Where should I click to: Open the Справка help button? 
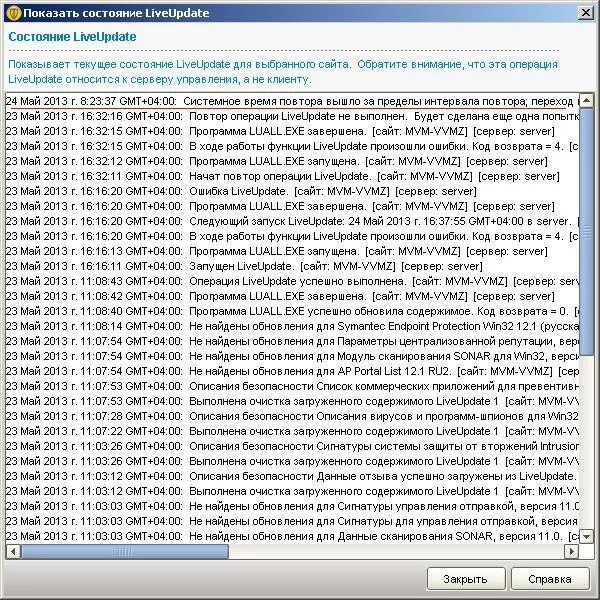pos(549,579)
